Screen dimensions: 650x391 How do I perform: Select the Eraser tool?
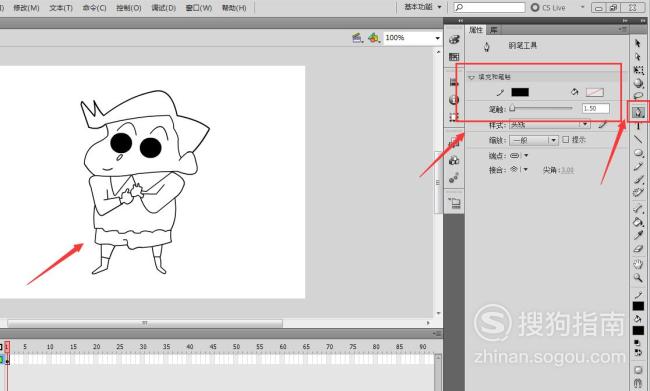click(x=638, y=249)
